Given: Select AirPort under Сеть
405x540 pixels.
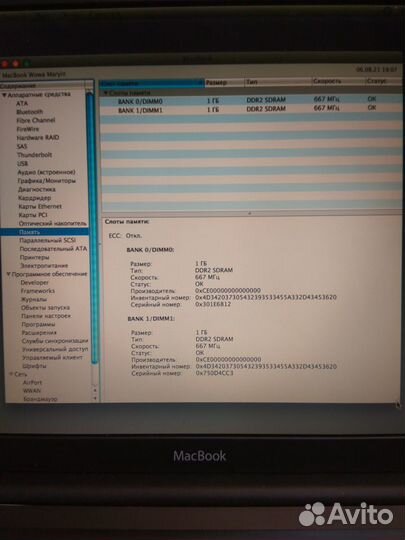Looking at the screenshot, I should (32, 383).
